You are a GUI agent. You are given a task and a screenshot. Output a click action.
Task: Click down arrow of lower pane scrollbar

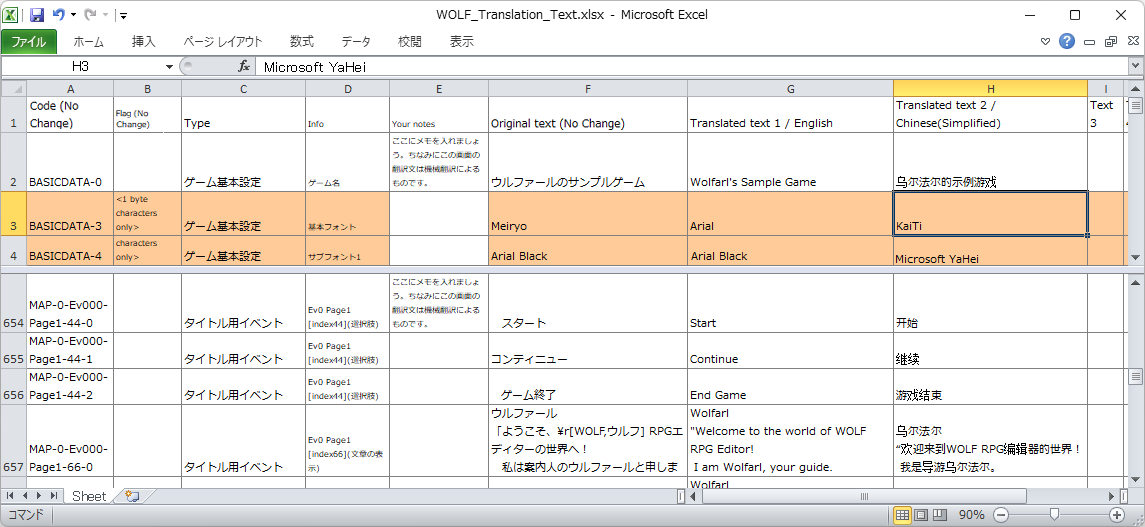[1136, 480]
